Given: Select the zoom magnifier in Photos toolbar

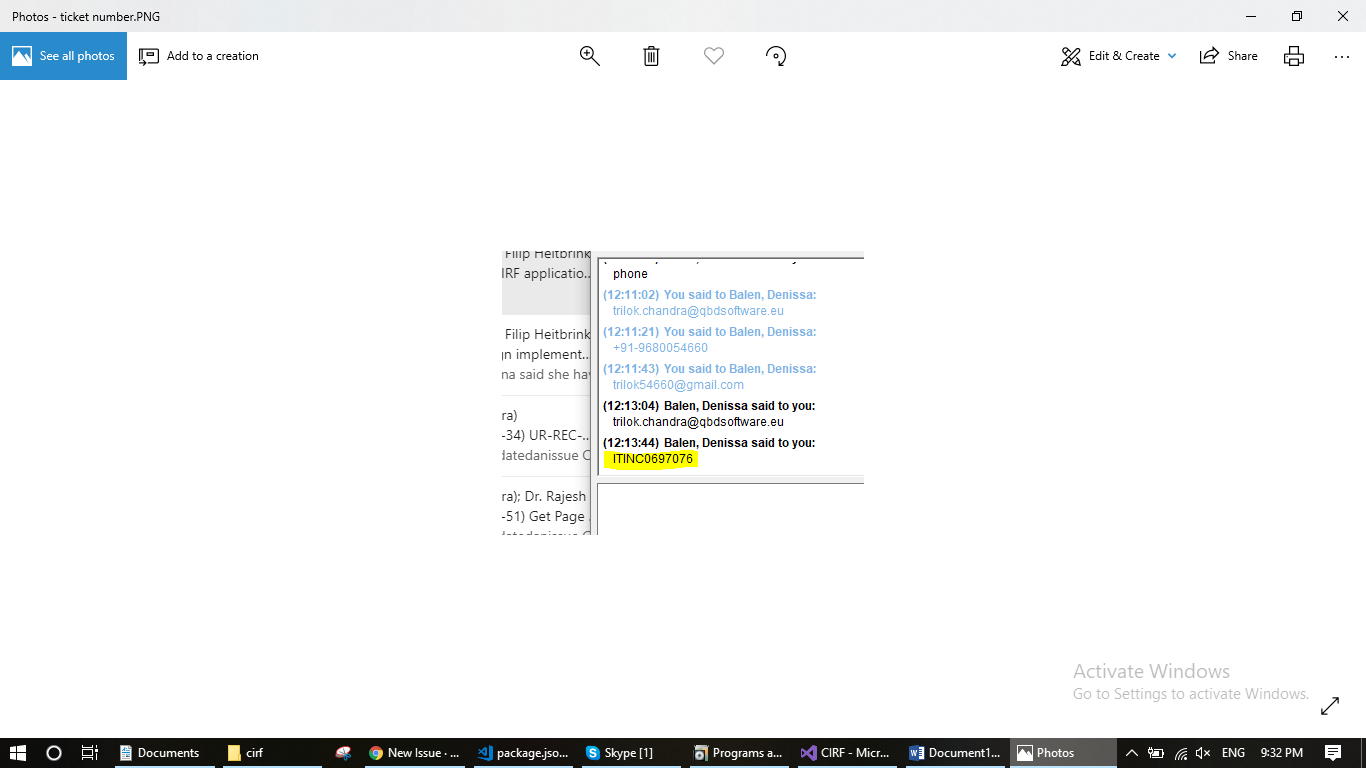Looking at the screenshot, I should [589, 56].
